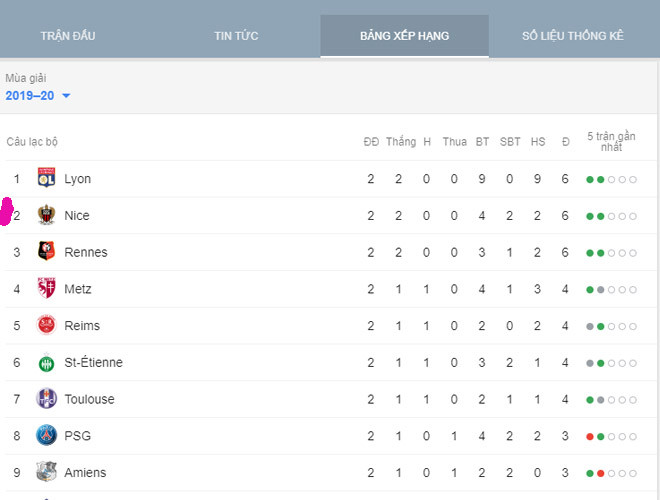Click the Lyon club crest icon

pyautogui.click(x=46, y=179)
